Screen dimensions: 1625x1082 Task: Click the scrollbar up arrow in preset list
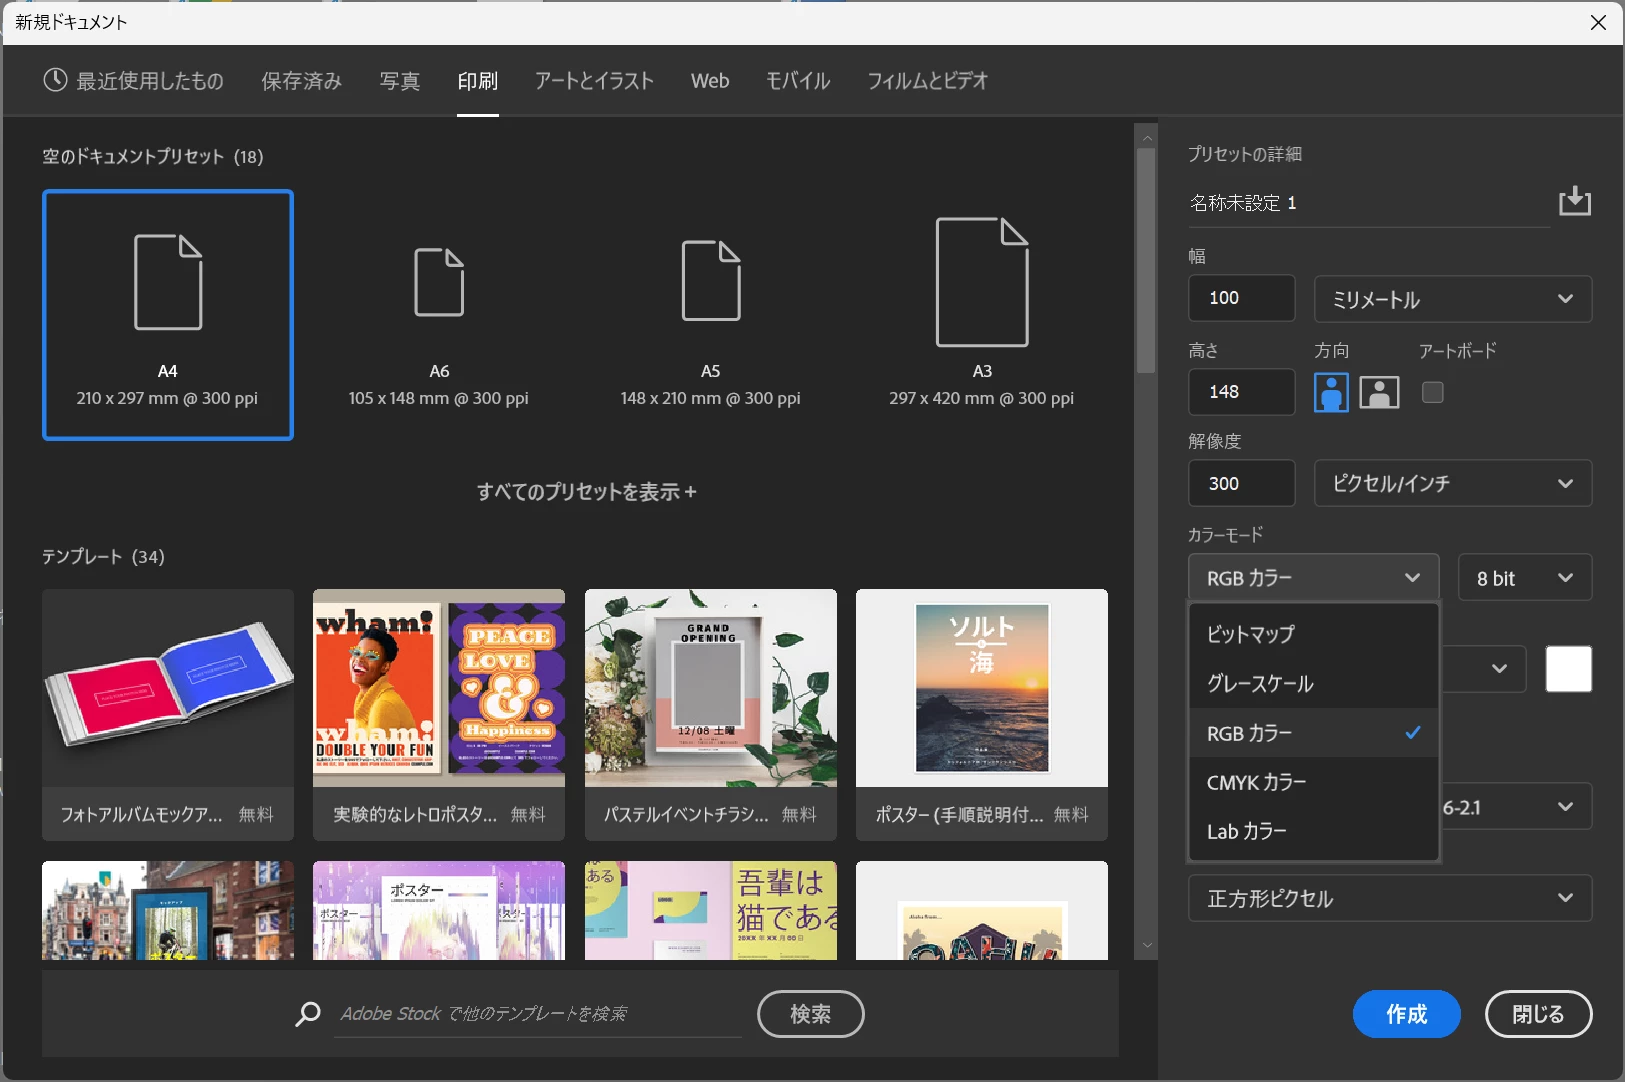[1146, 137]
